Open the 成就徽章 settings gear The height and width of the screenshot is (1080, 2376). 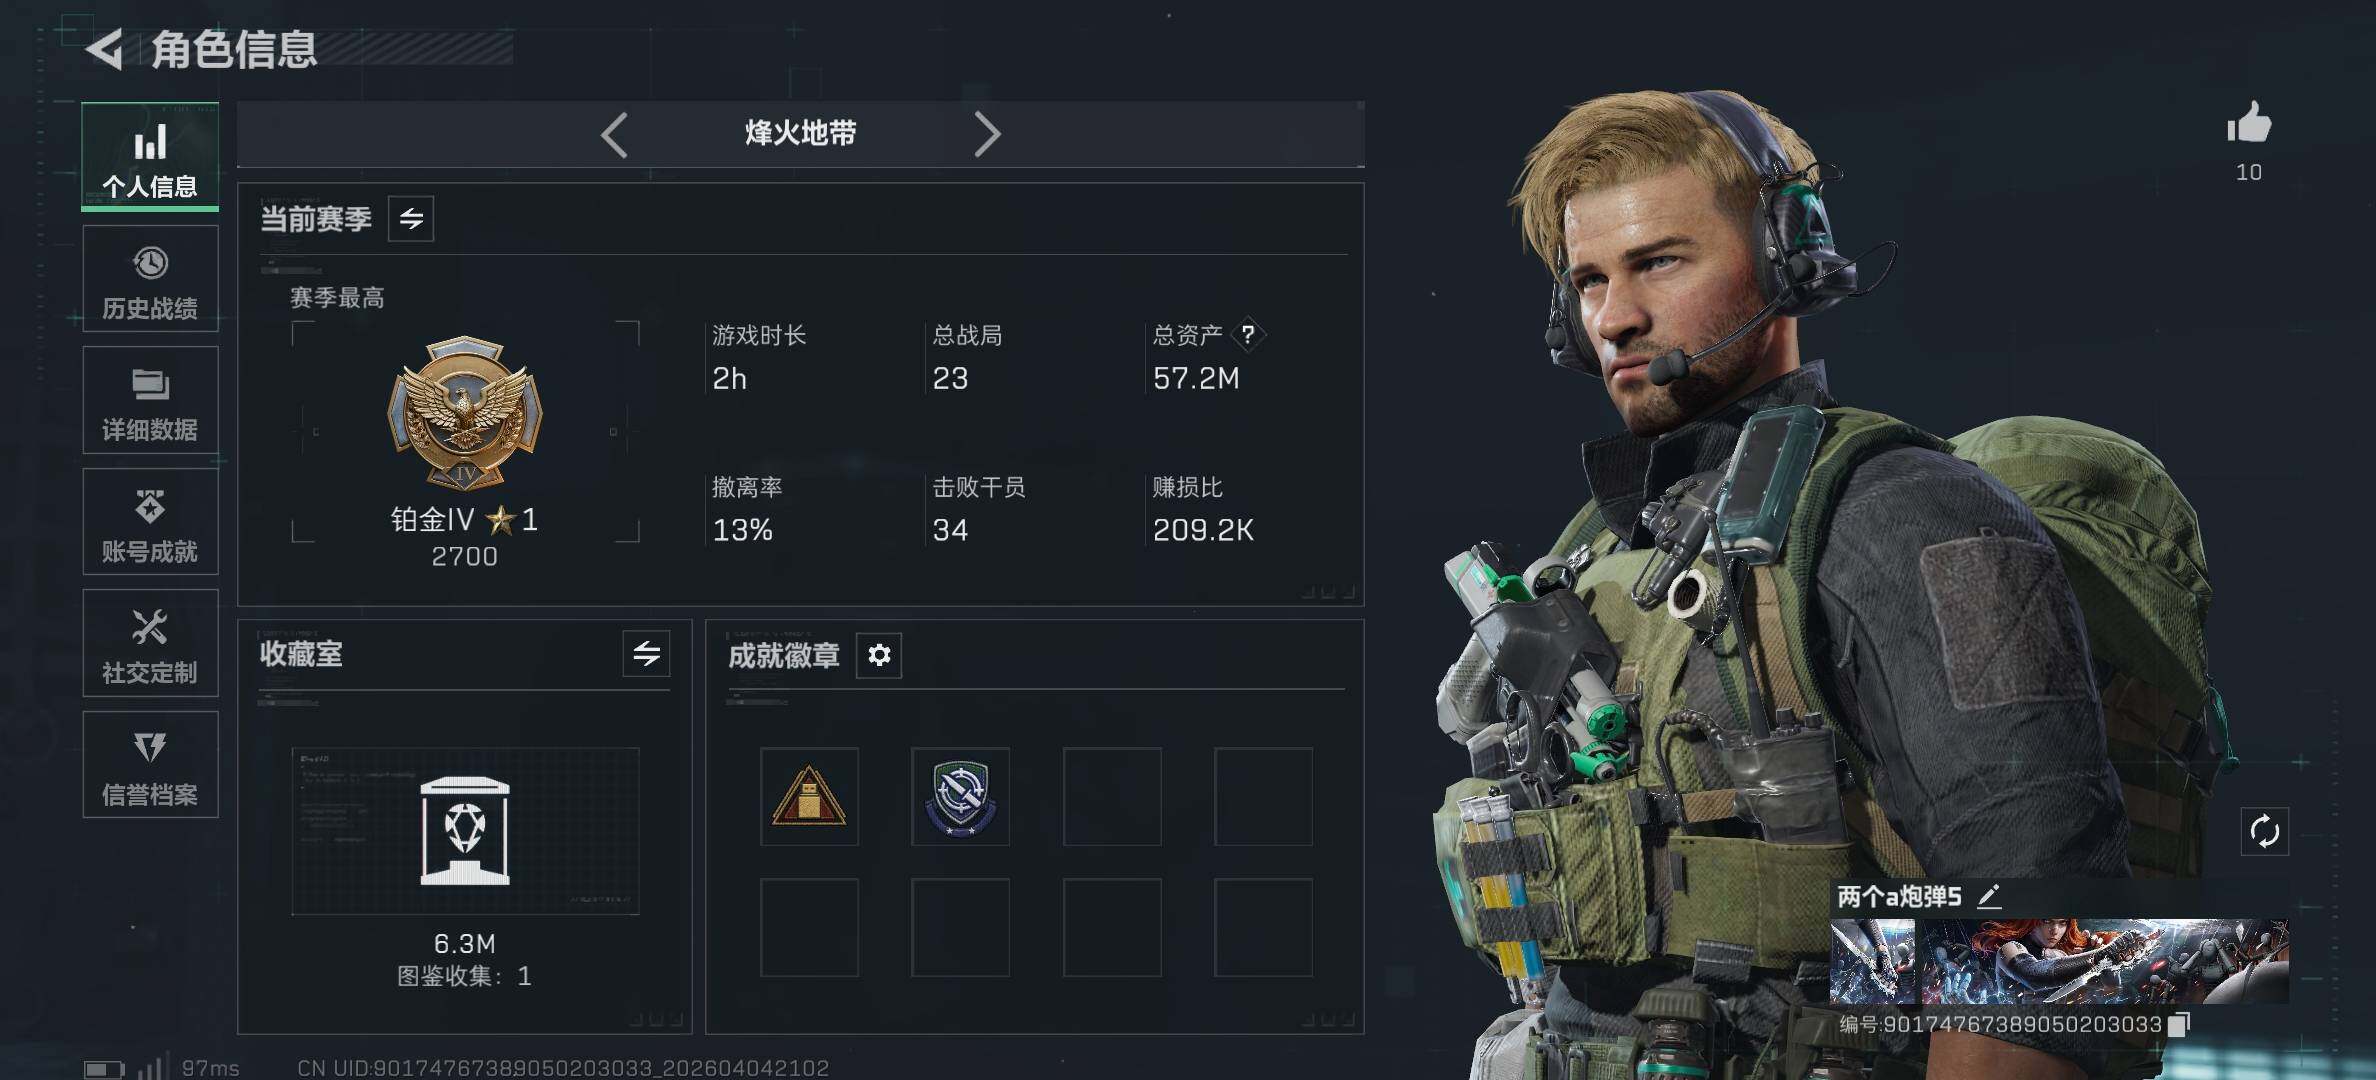879,655
